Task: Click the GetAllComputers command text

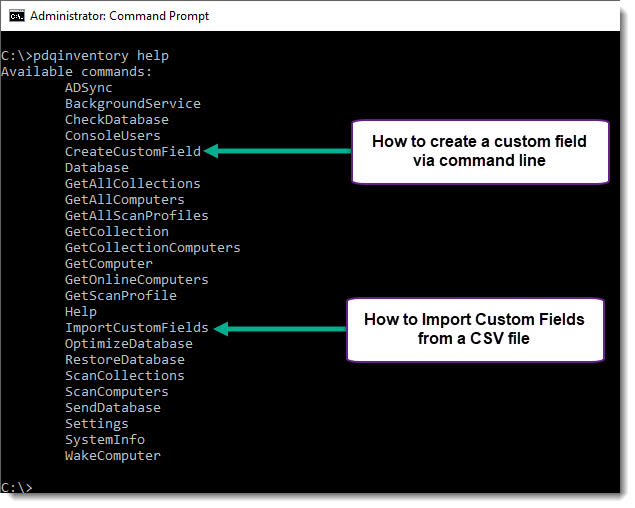Action: click(125, 200)
